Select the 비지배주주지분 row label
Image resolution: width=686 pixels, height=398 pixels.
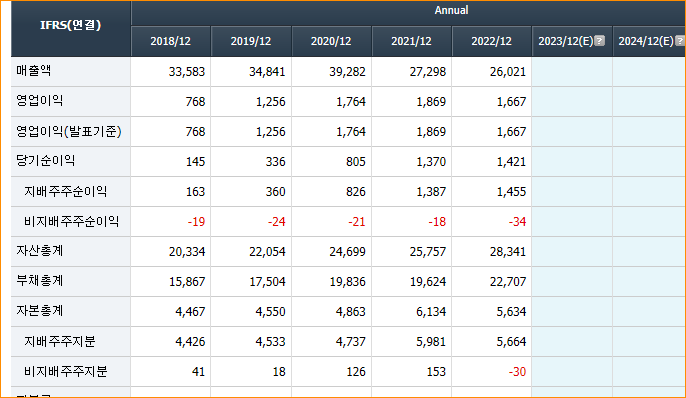66,371
